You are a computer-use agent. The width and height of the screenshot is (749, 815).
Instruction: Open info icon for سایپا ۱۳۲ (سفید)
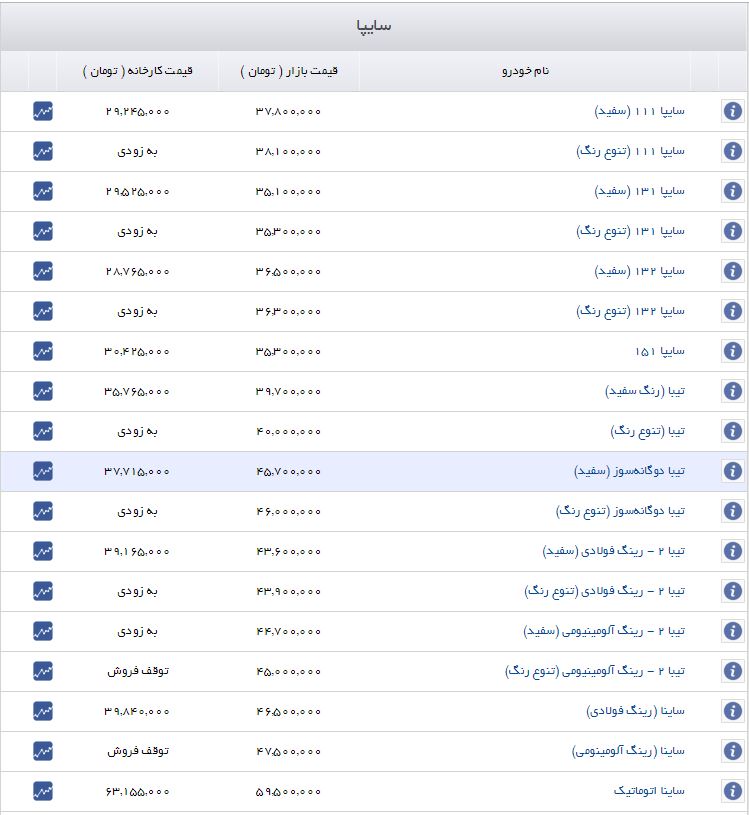pyautogui.click(x=732, y=271)
